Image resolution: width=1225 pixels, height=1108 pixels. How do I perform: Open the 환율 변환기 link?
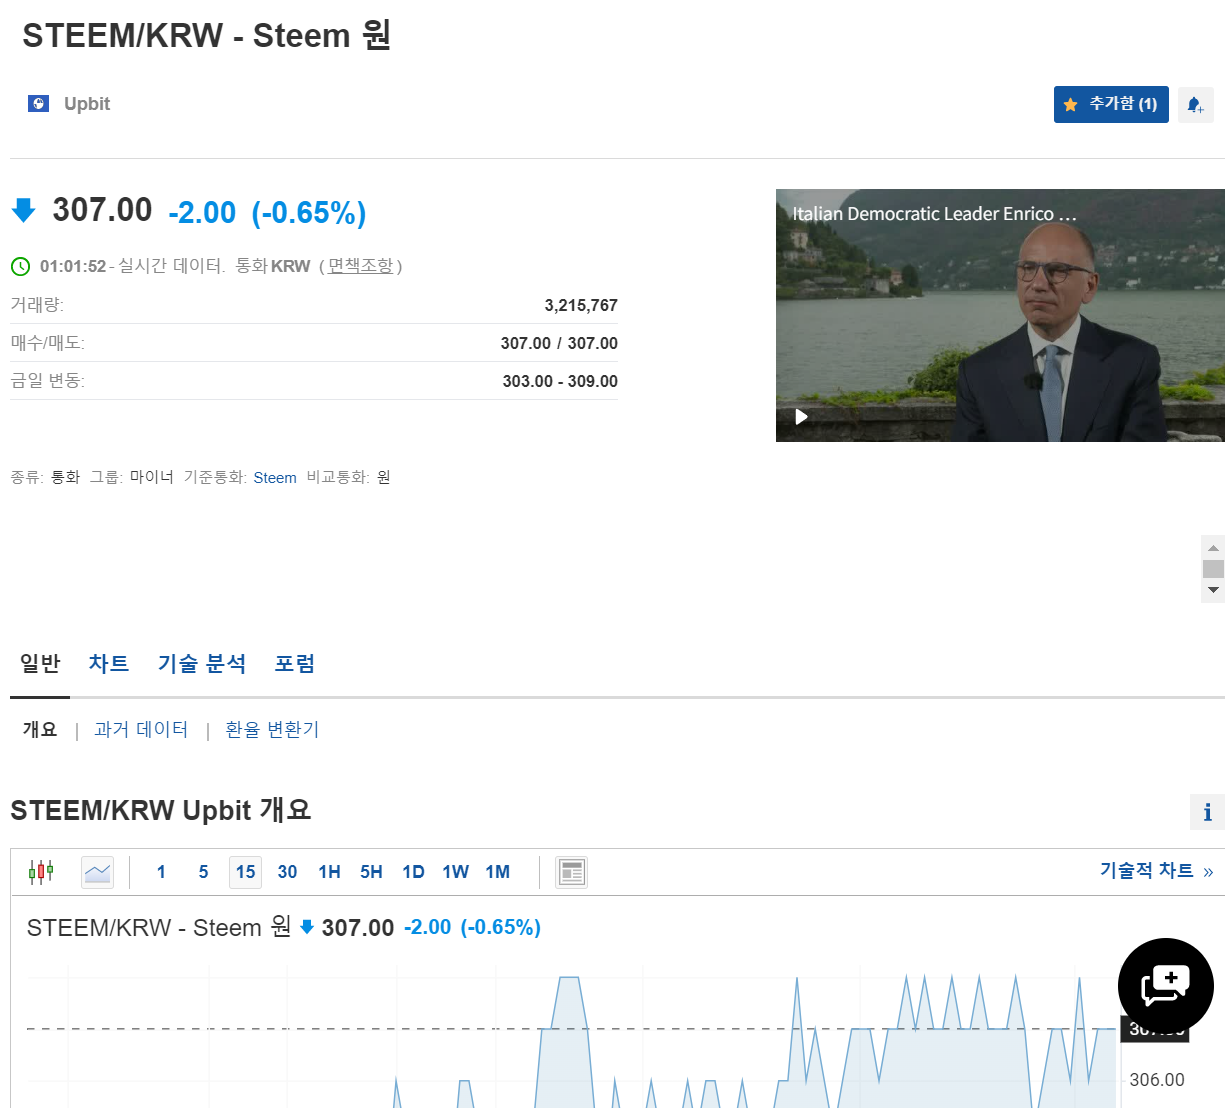272,729
